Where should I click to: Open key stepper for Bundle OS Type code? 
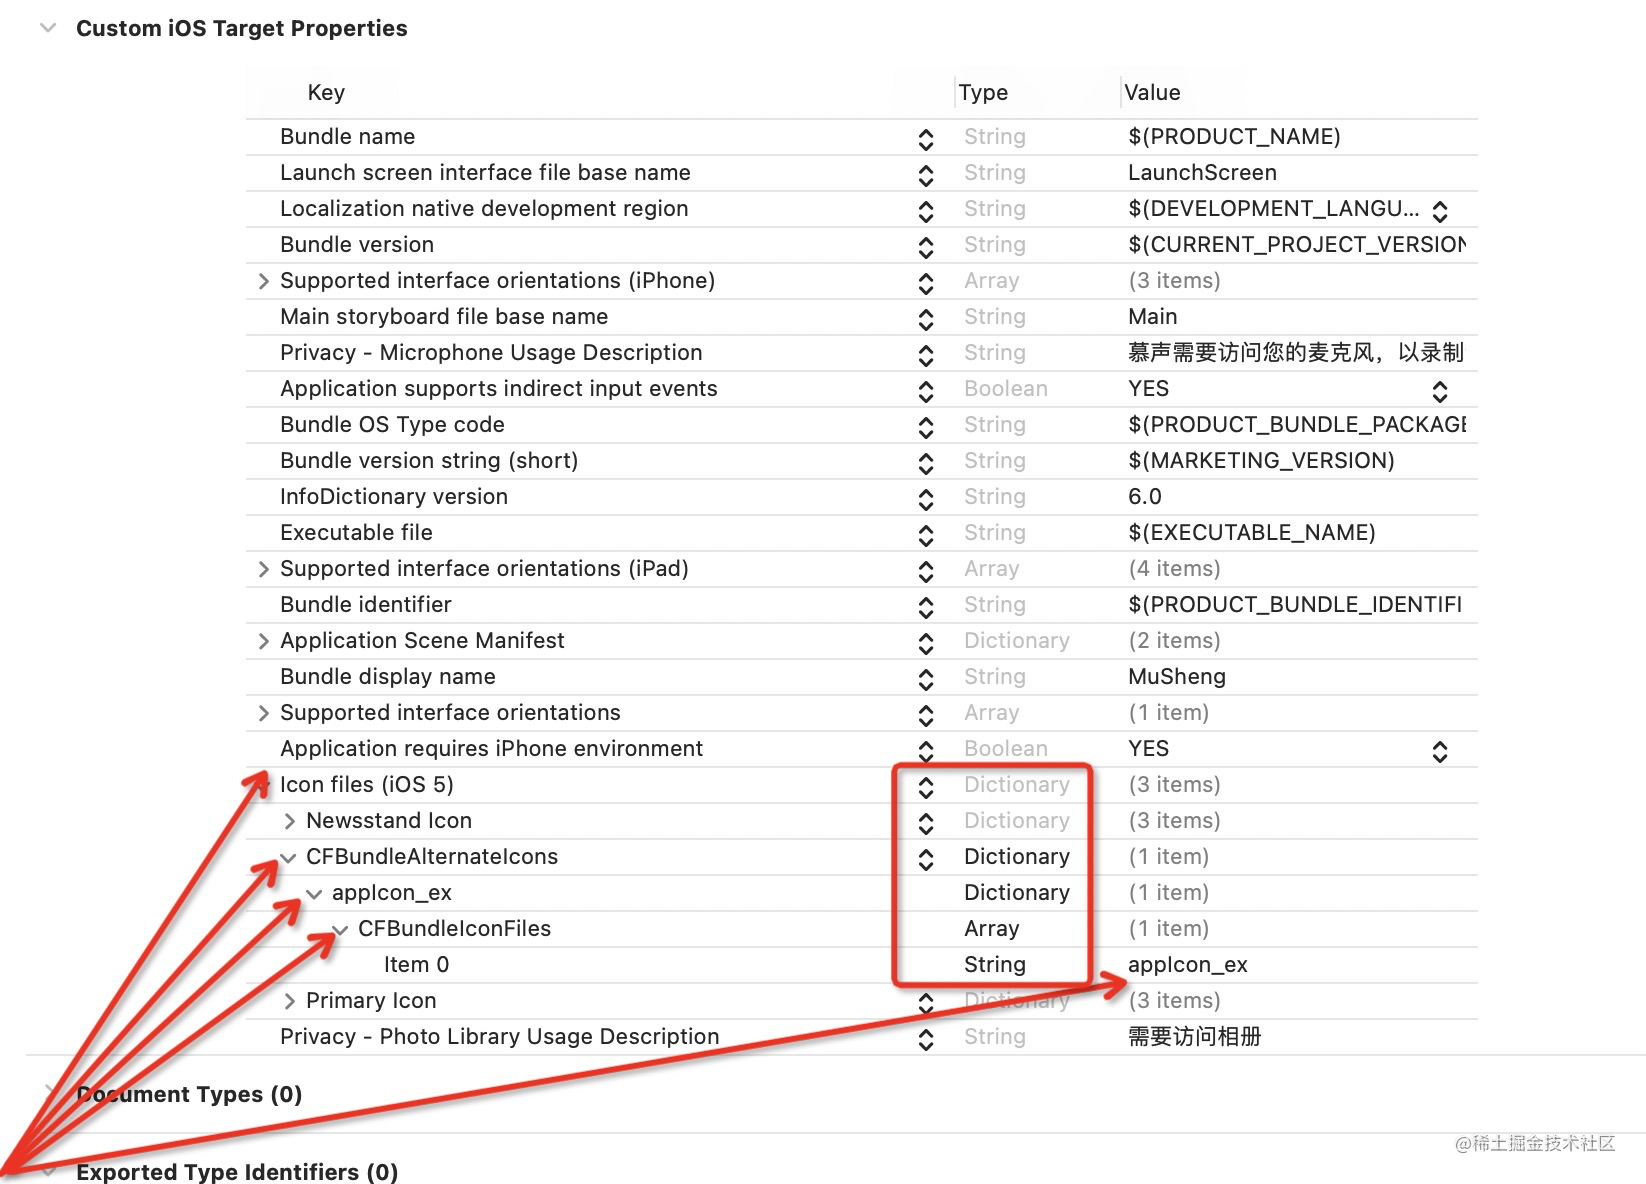tap(926, 427)
